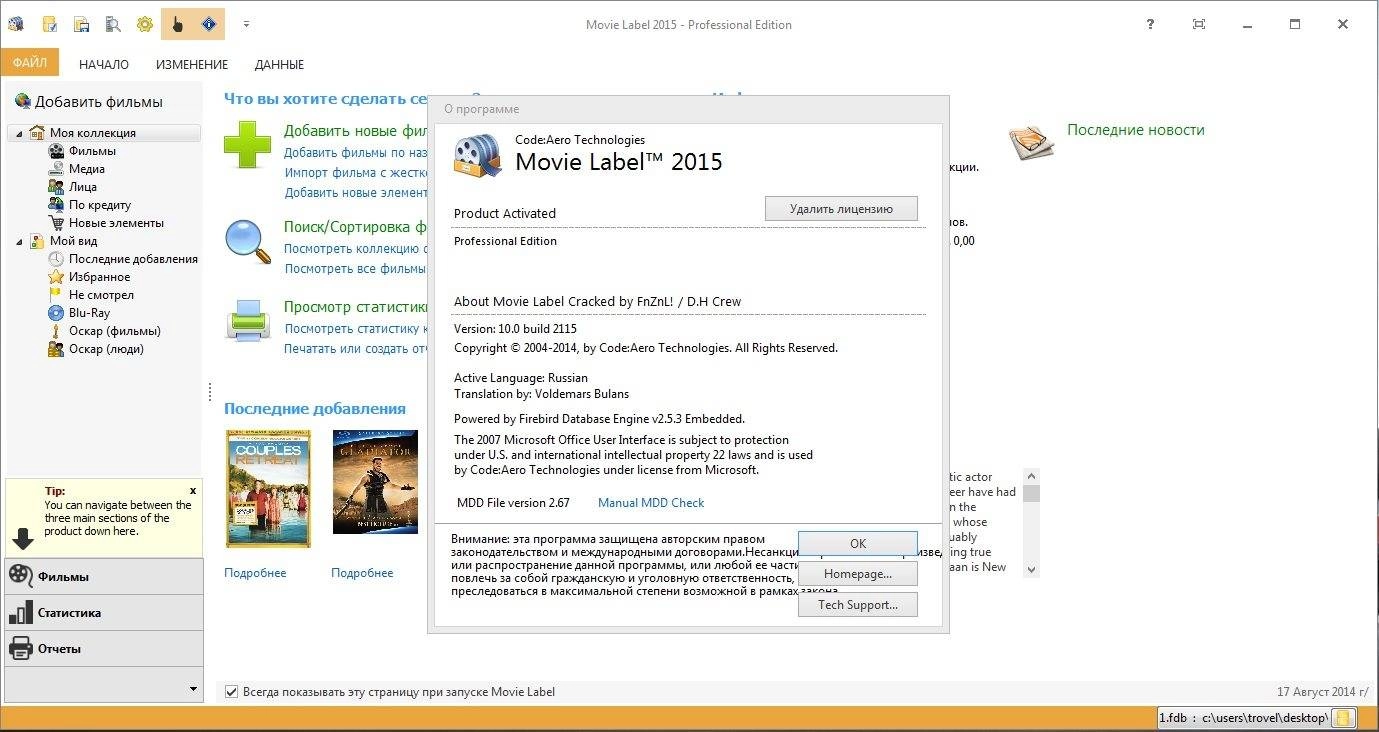Open the quick access toolbar customize dropdown

tap(246, 24)
